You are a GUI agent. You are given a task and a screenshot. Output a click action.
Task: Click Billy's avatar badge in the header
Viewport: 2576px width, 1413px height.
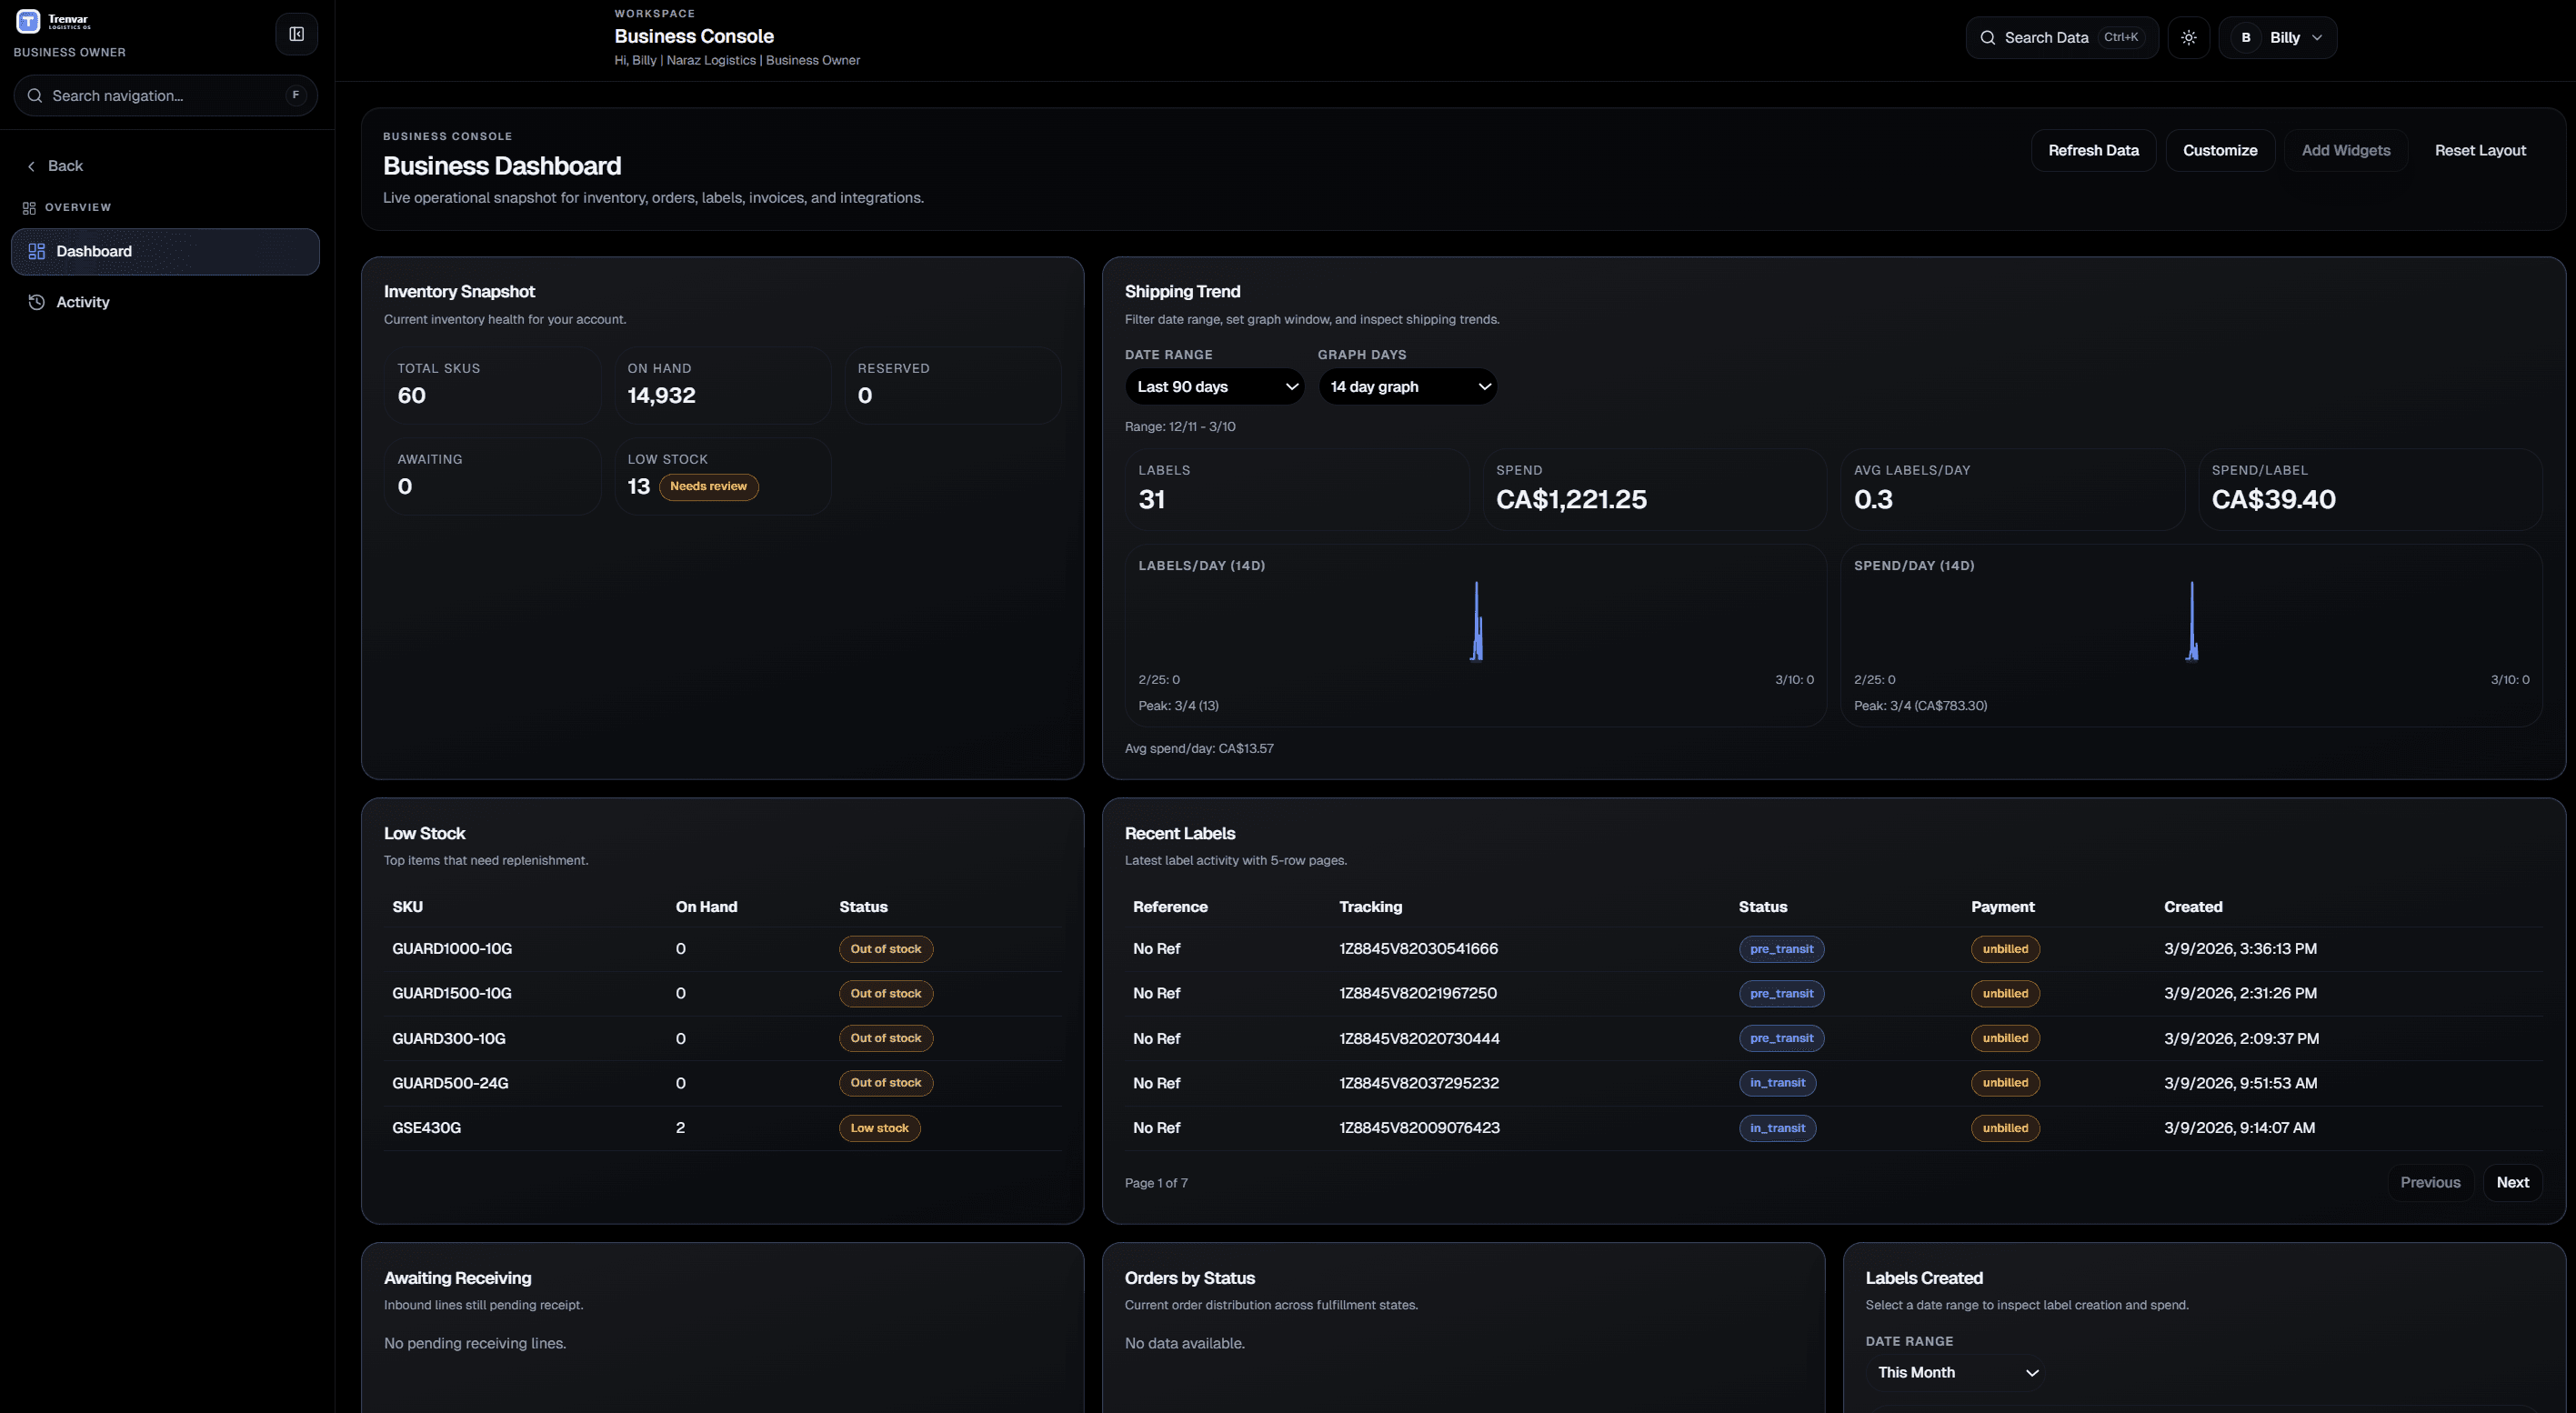point(2246,37)
